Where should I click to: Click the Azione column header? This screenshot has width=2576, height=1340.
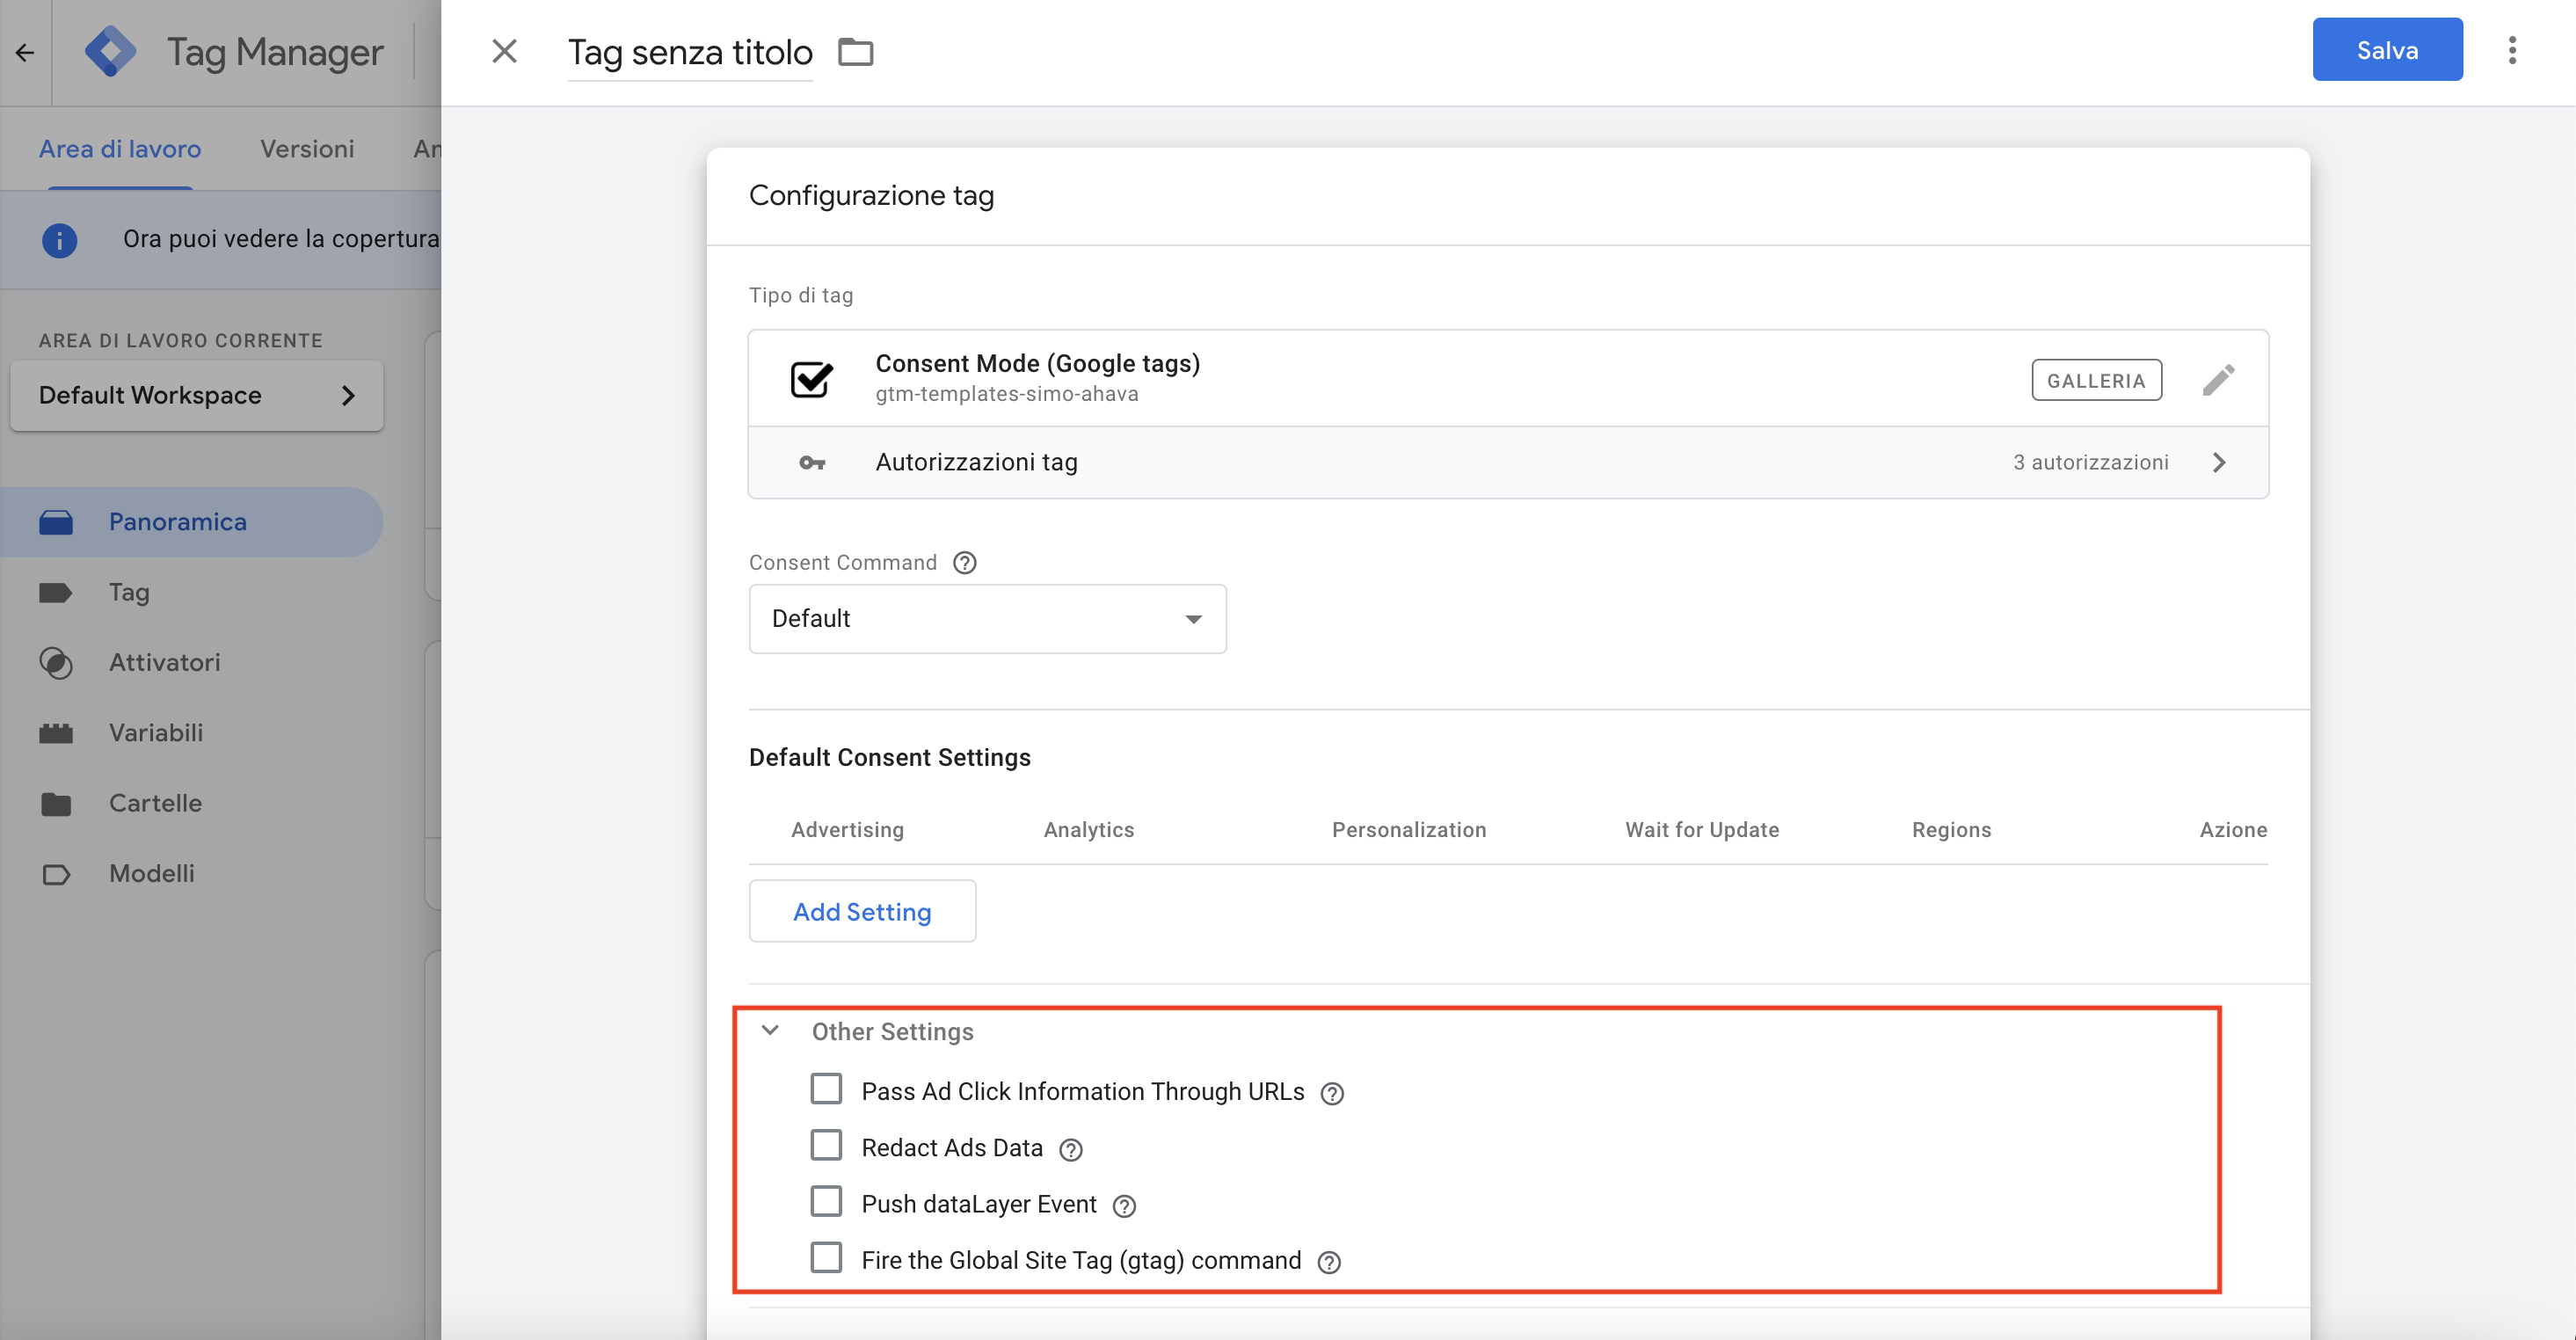pos(2232,829)
